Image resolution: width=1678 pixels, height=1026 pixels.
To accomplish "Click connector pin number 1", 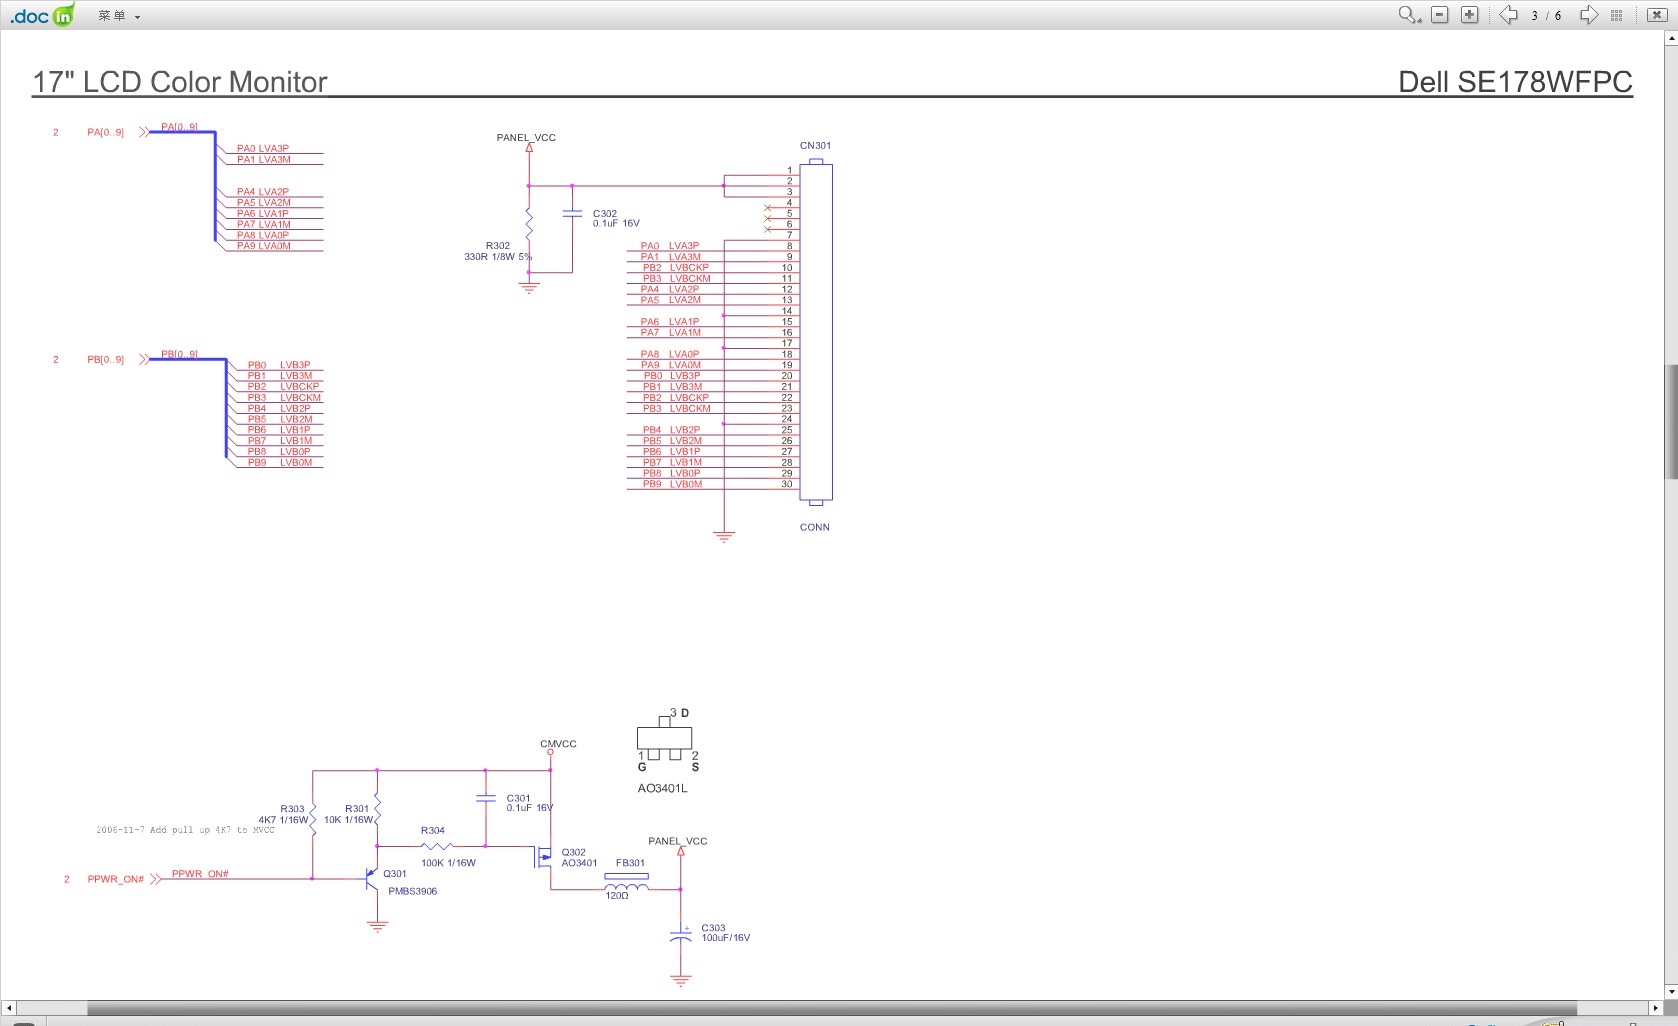I will point(789,171).
